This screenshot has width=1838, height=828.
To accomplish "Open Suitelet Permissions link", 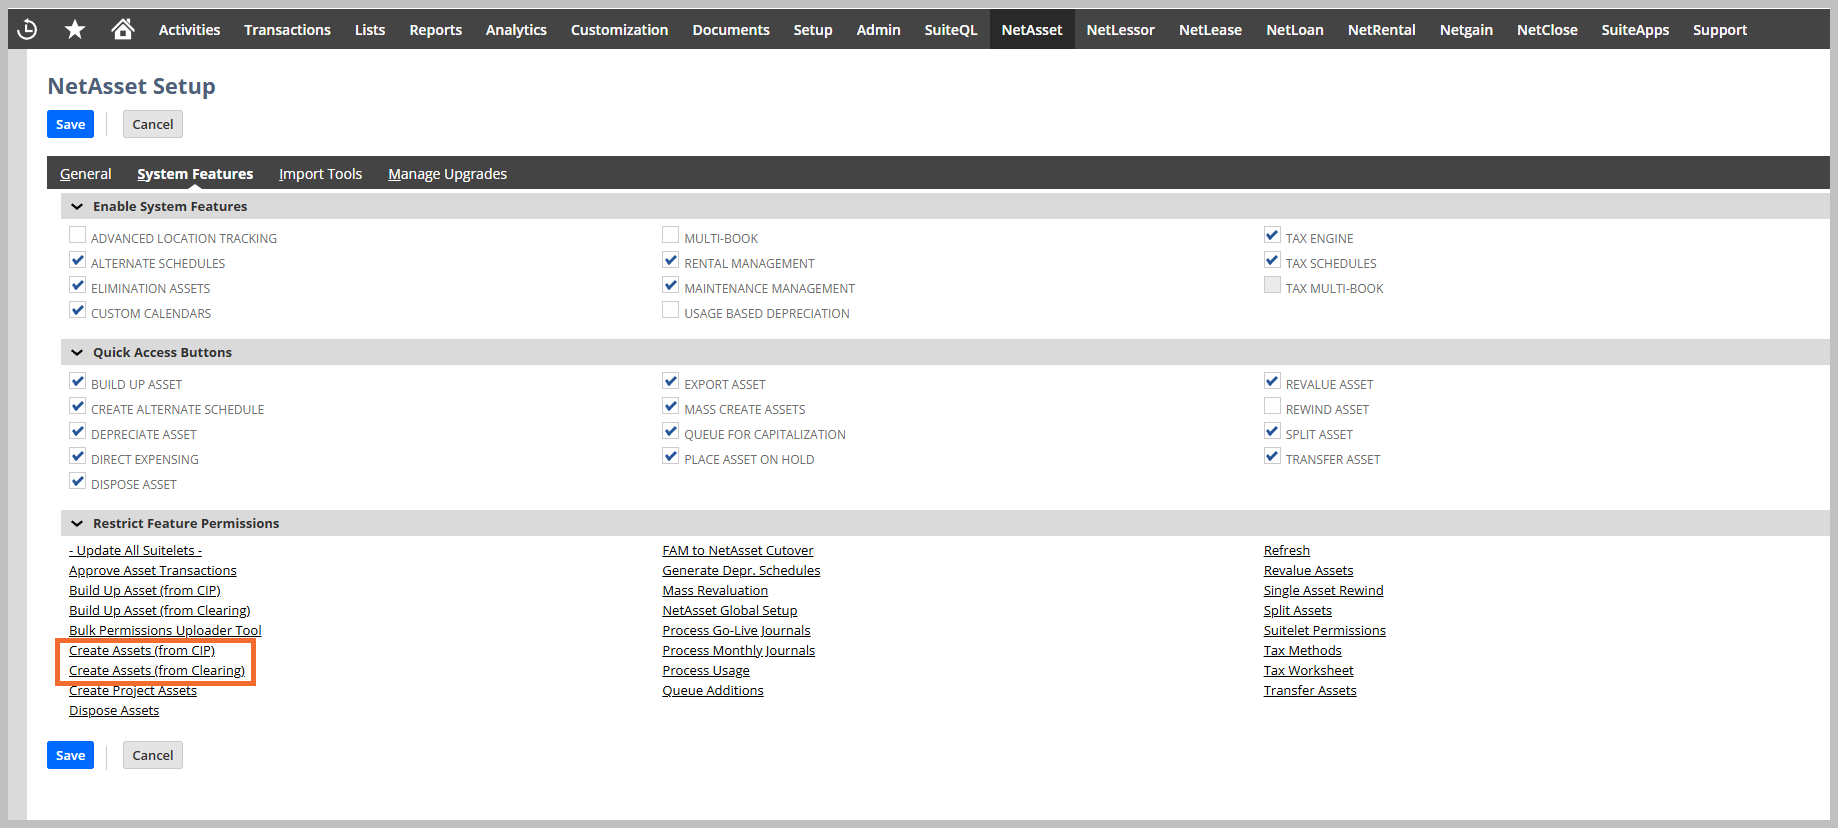I will [1325, 630].
